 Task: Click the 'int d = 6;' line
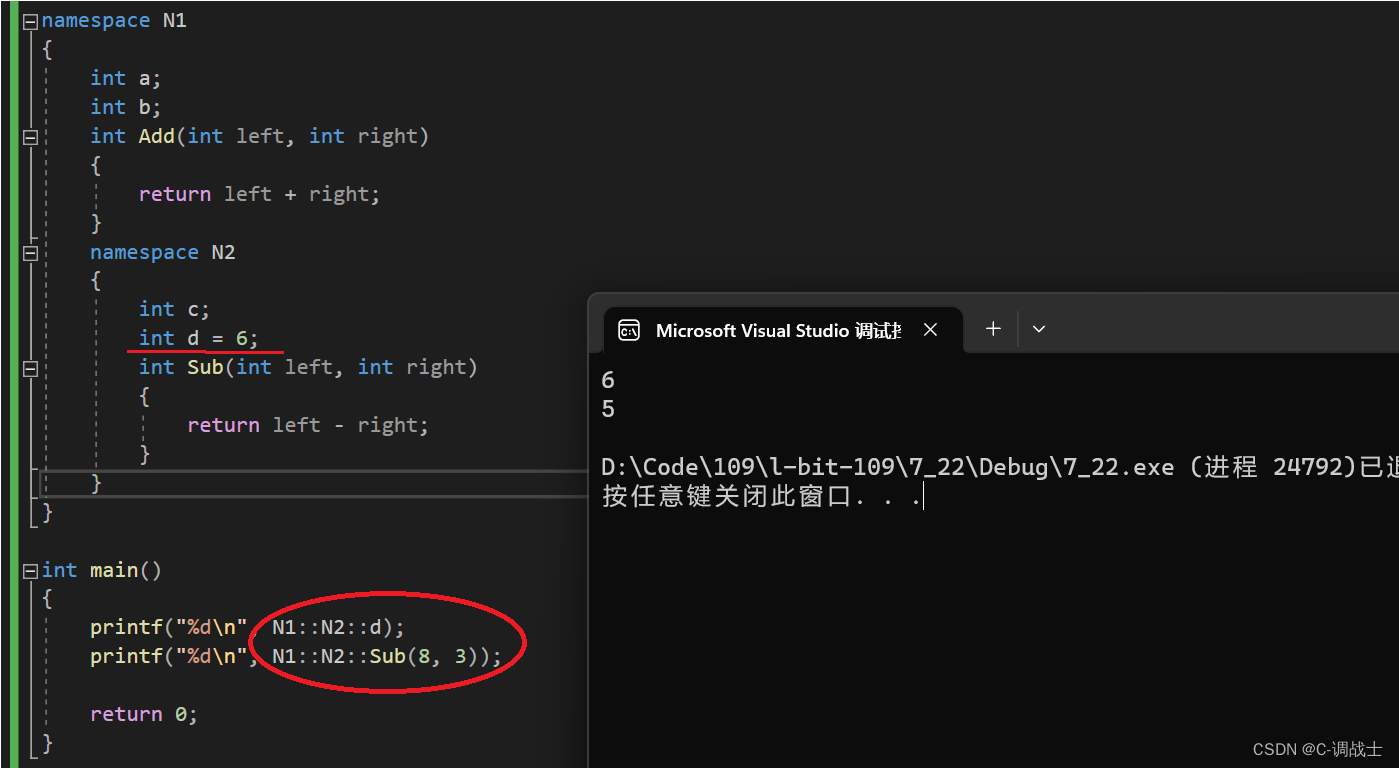[198, 339]
